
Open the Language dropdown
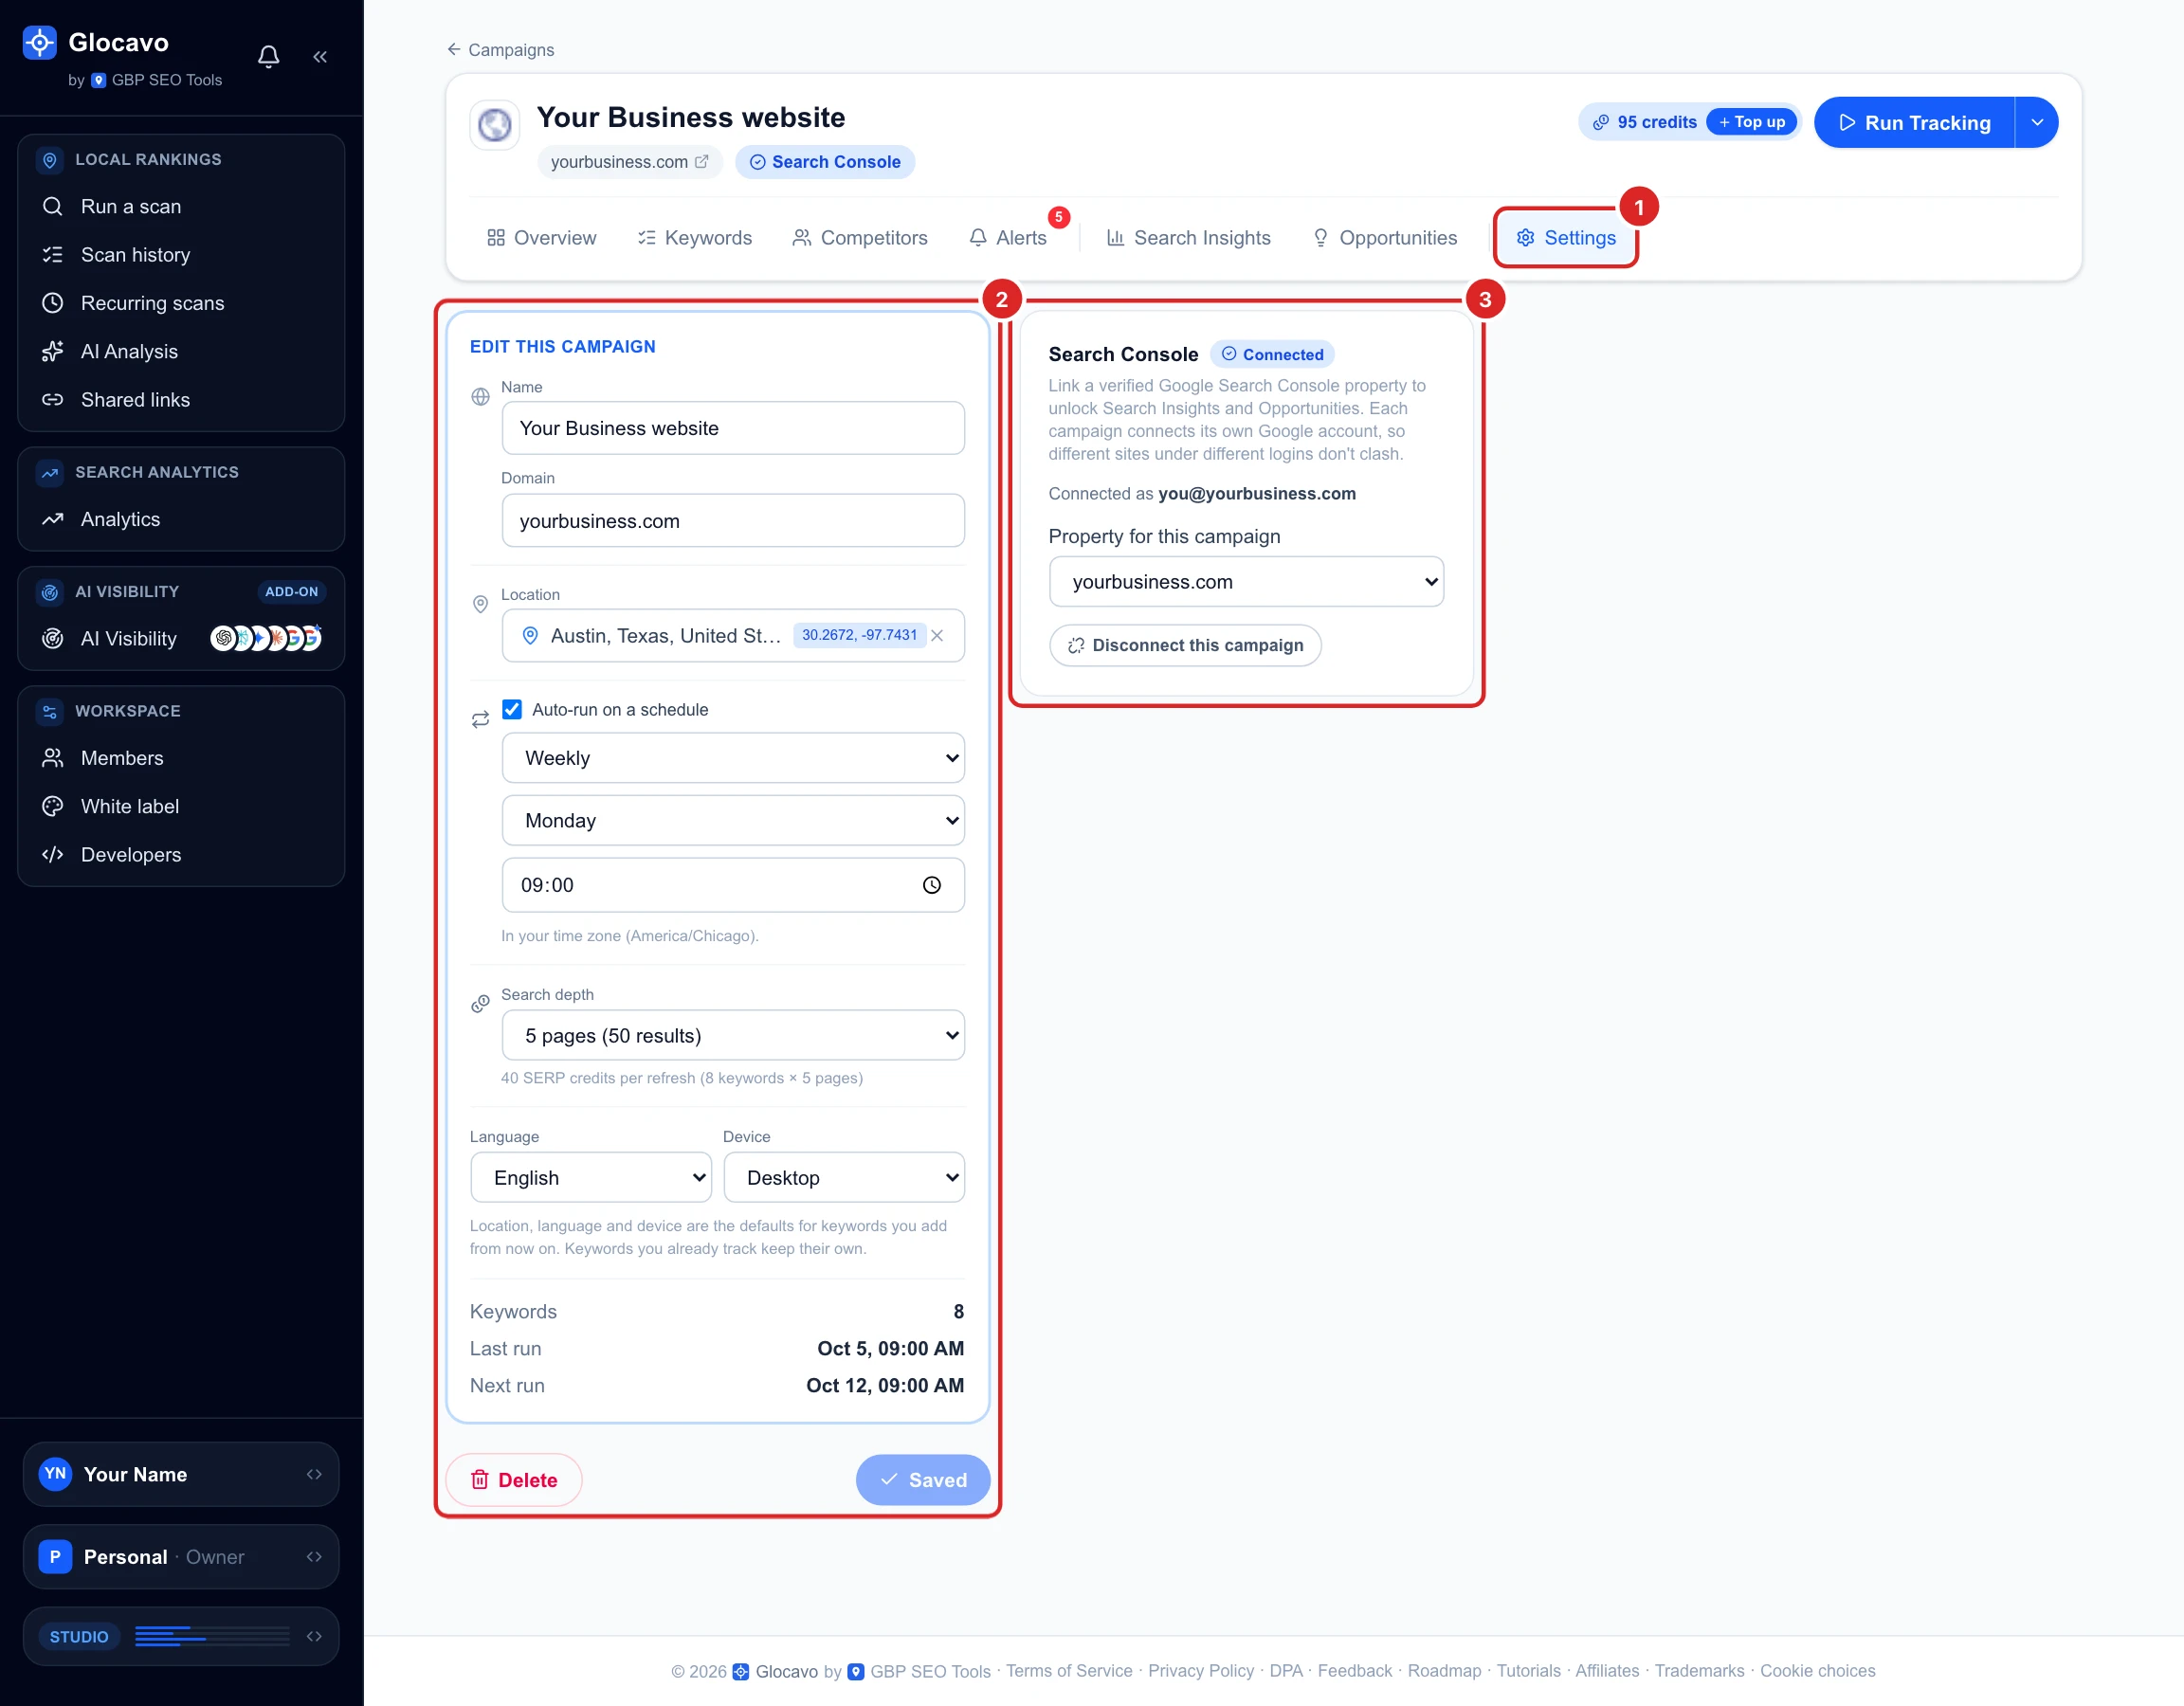(x=590, y=1178)
